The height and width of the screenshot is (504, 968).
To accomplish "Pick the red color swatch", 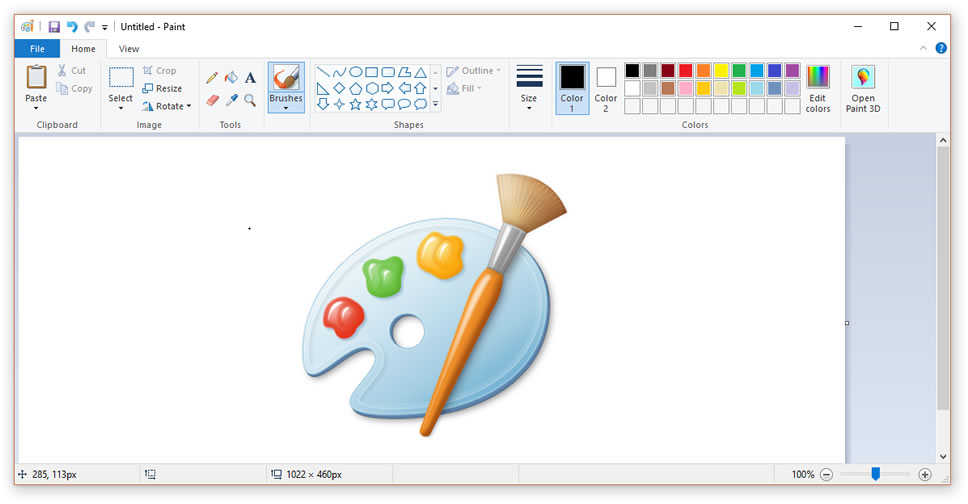I will pos(685,70).
